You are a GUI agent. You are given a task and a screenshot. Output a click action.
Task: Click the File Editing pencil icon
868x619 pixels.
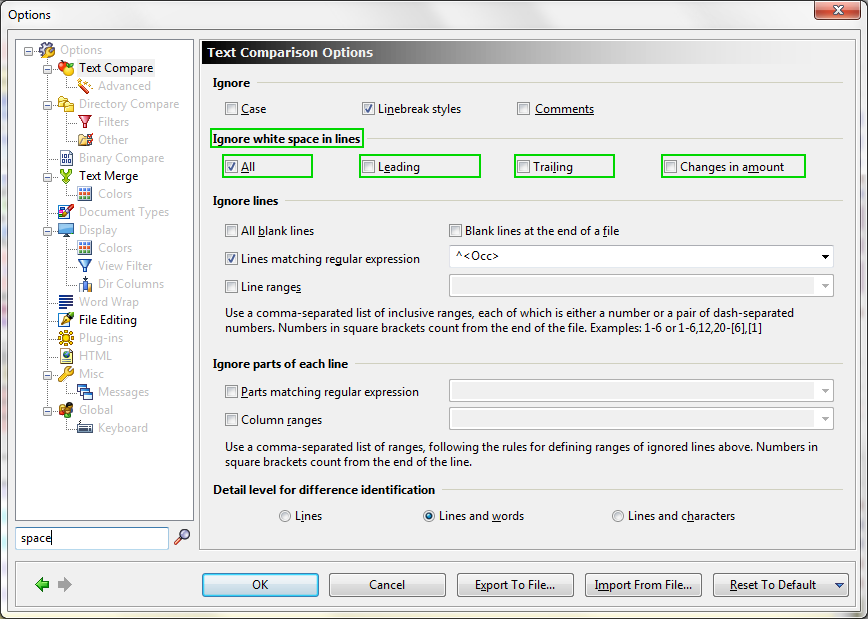pos(66,320)
